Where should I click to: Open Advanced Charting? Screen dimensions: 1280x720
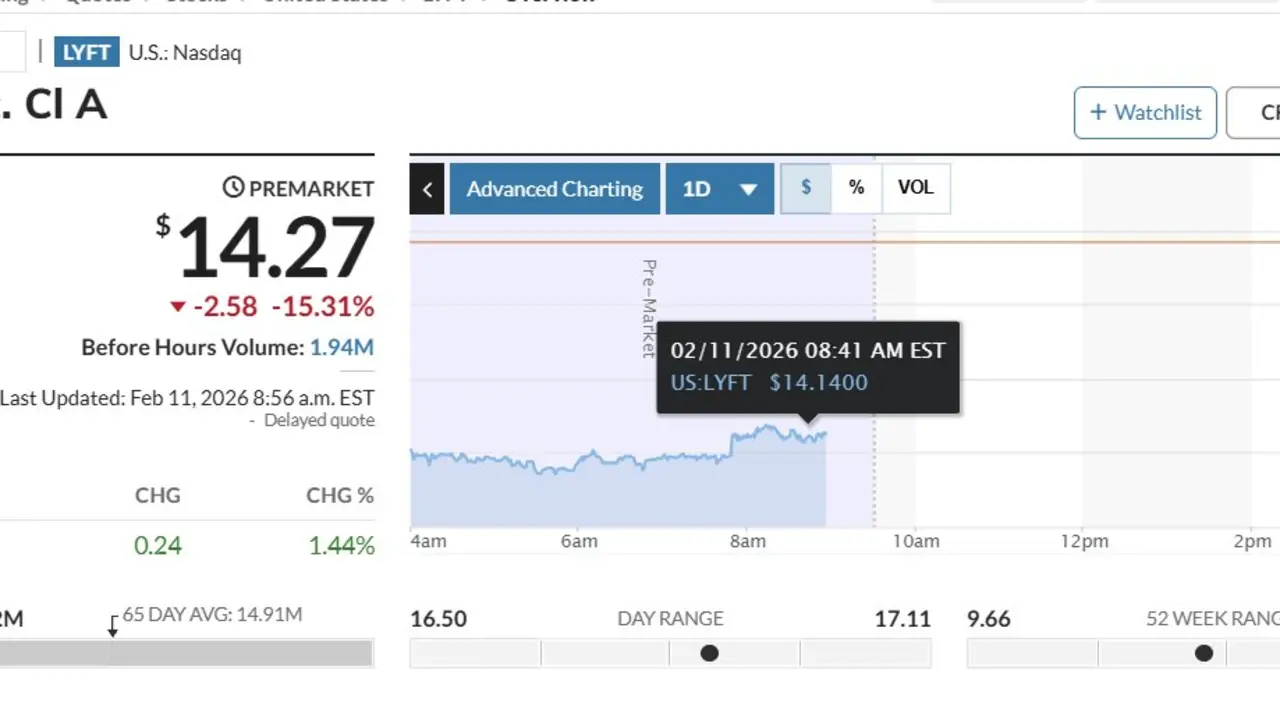point(554,189)
